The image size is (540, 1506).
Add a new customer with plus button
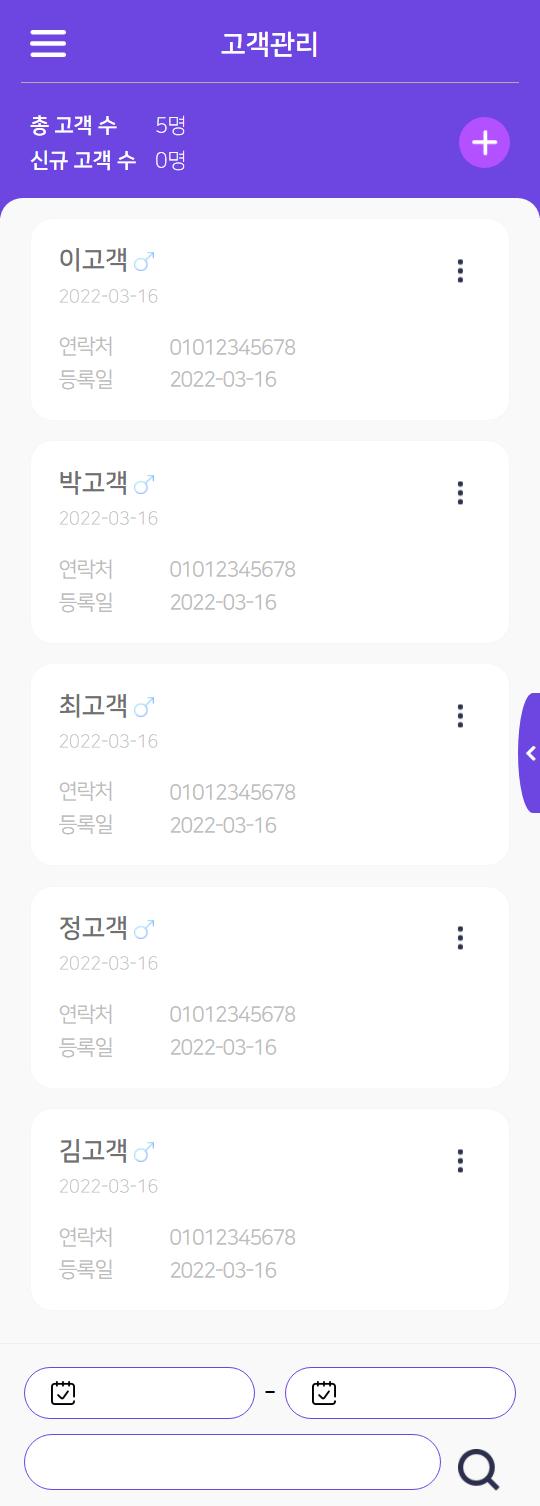click(485, 143)
